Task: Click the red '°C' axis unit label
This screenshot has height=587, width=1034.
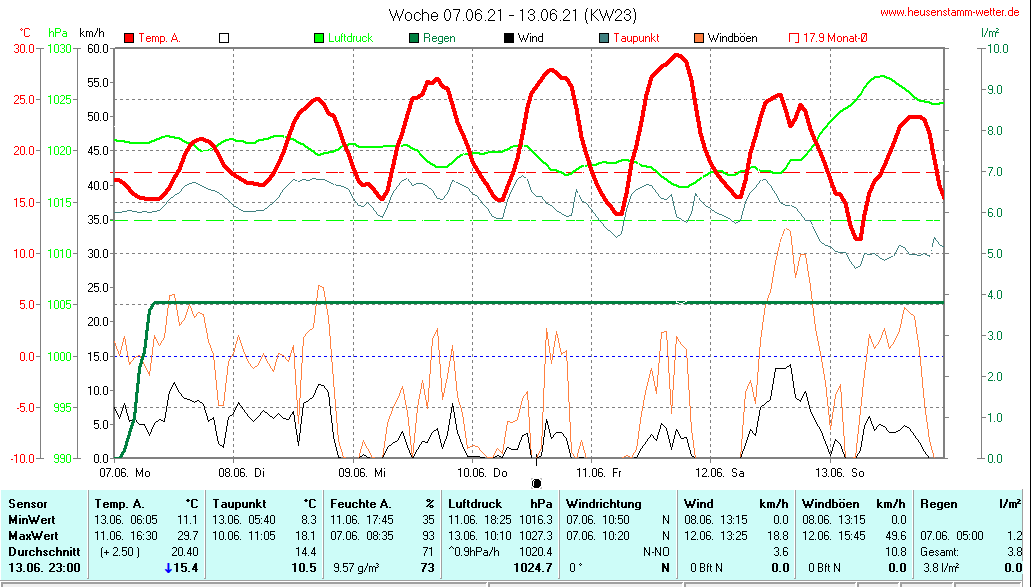Action: pyautogui.click(x=24, y=33)
